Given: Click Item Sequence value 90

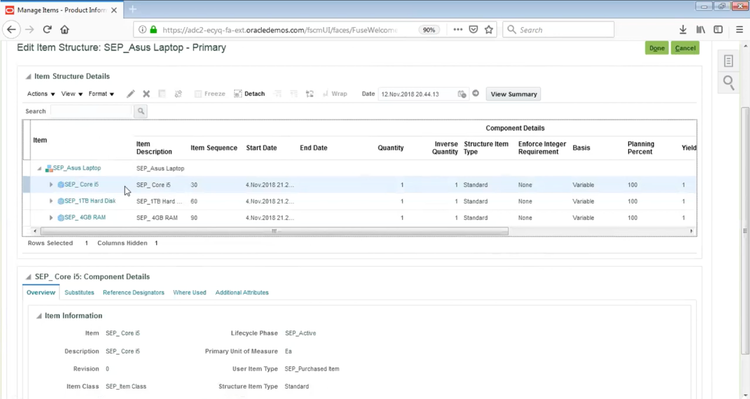Looking at the screenshot, I should (194, 218).
